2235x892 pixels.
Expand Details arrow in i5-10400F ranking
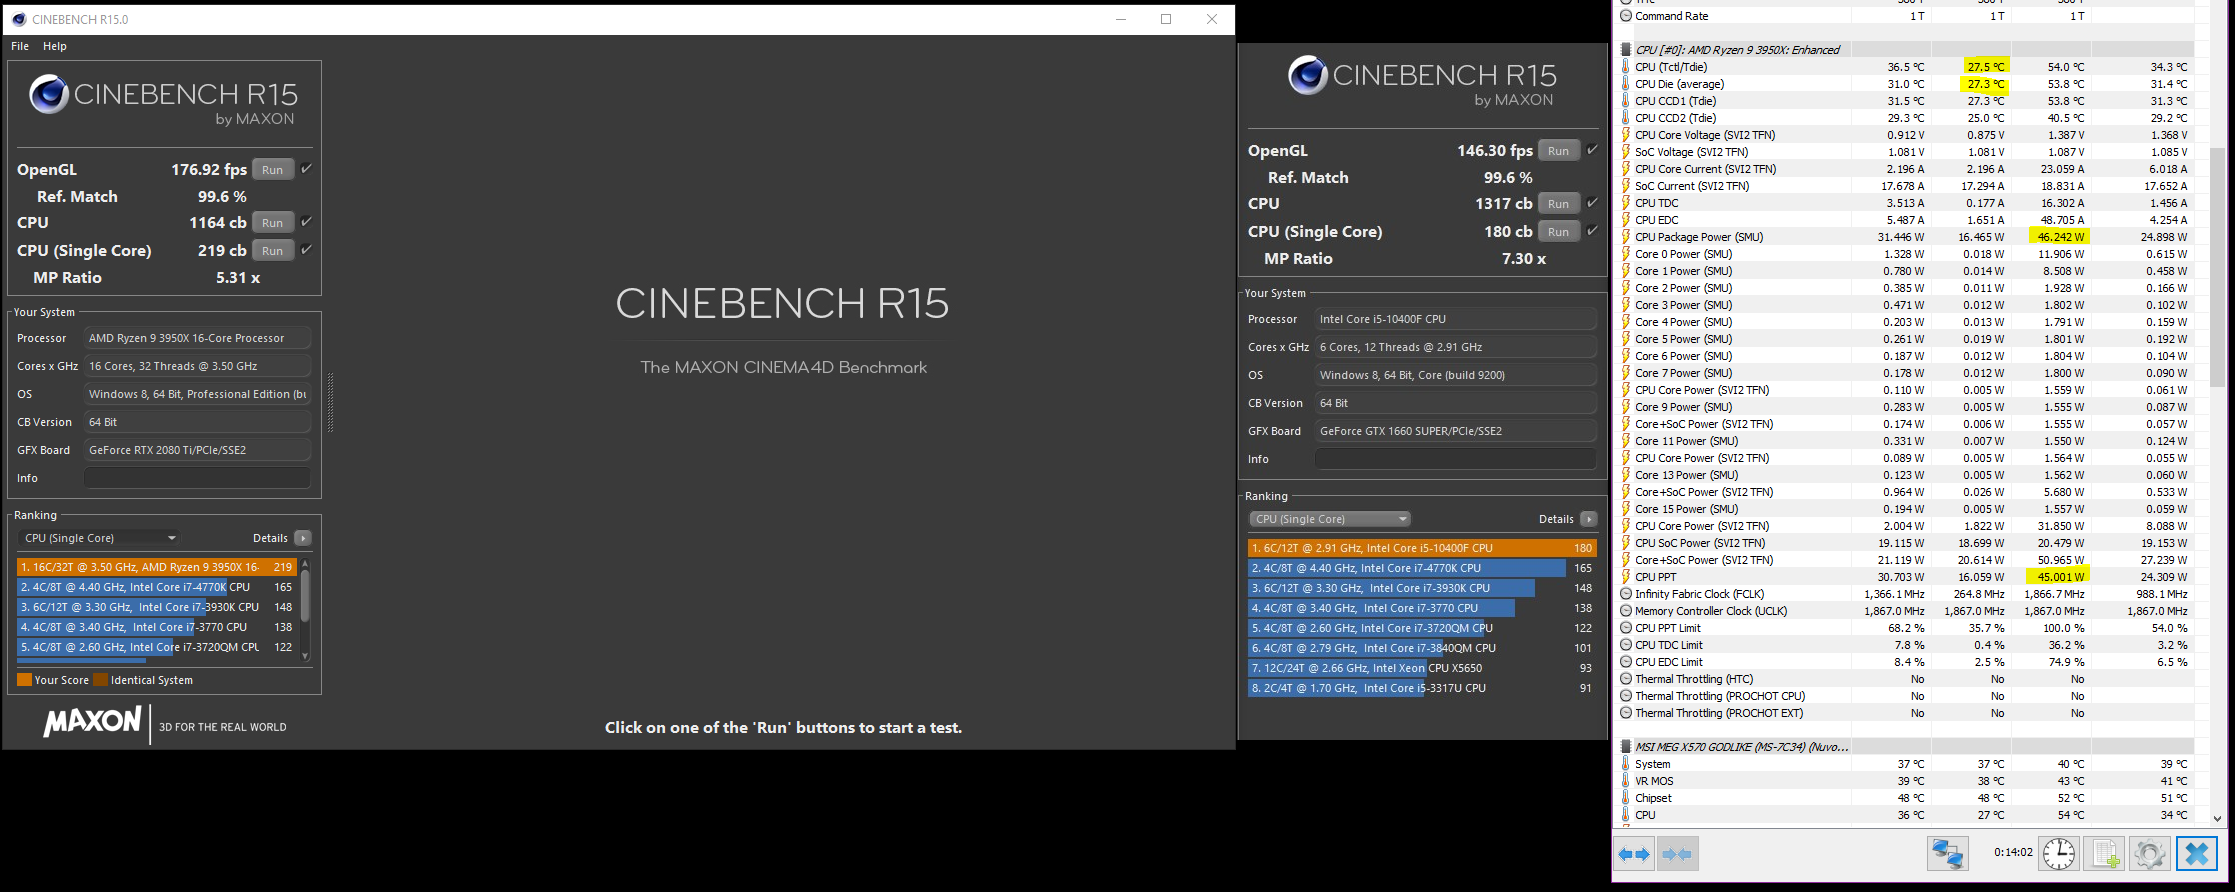click(x=1589, y=519)
